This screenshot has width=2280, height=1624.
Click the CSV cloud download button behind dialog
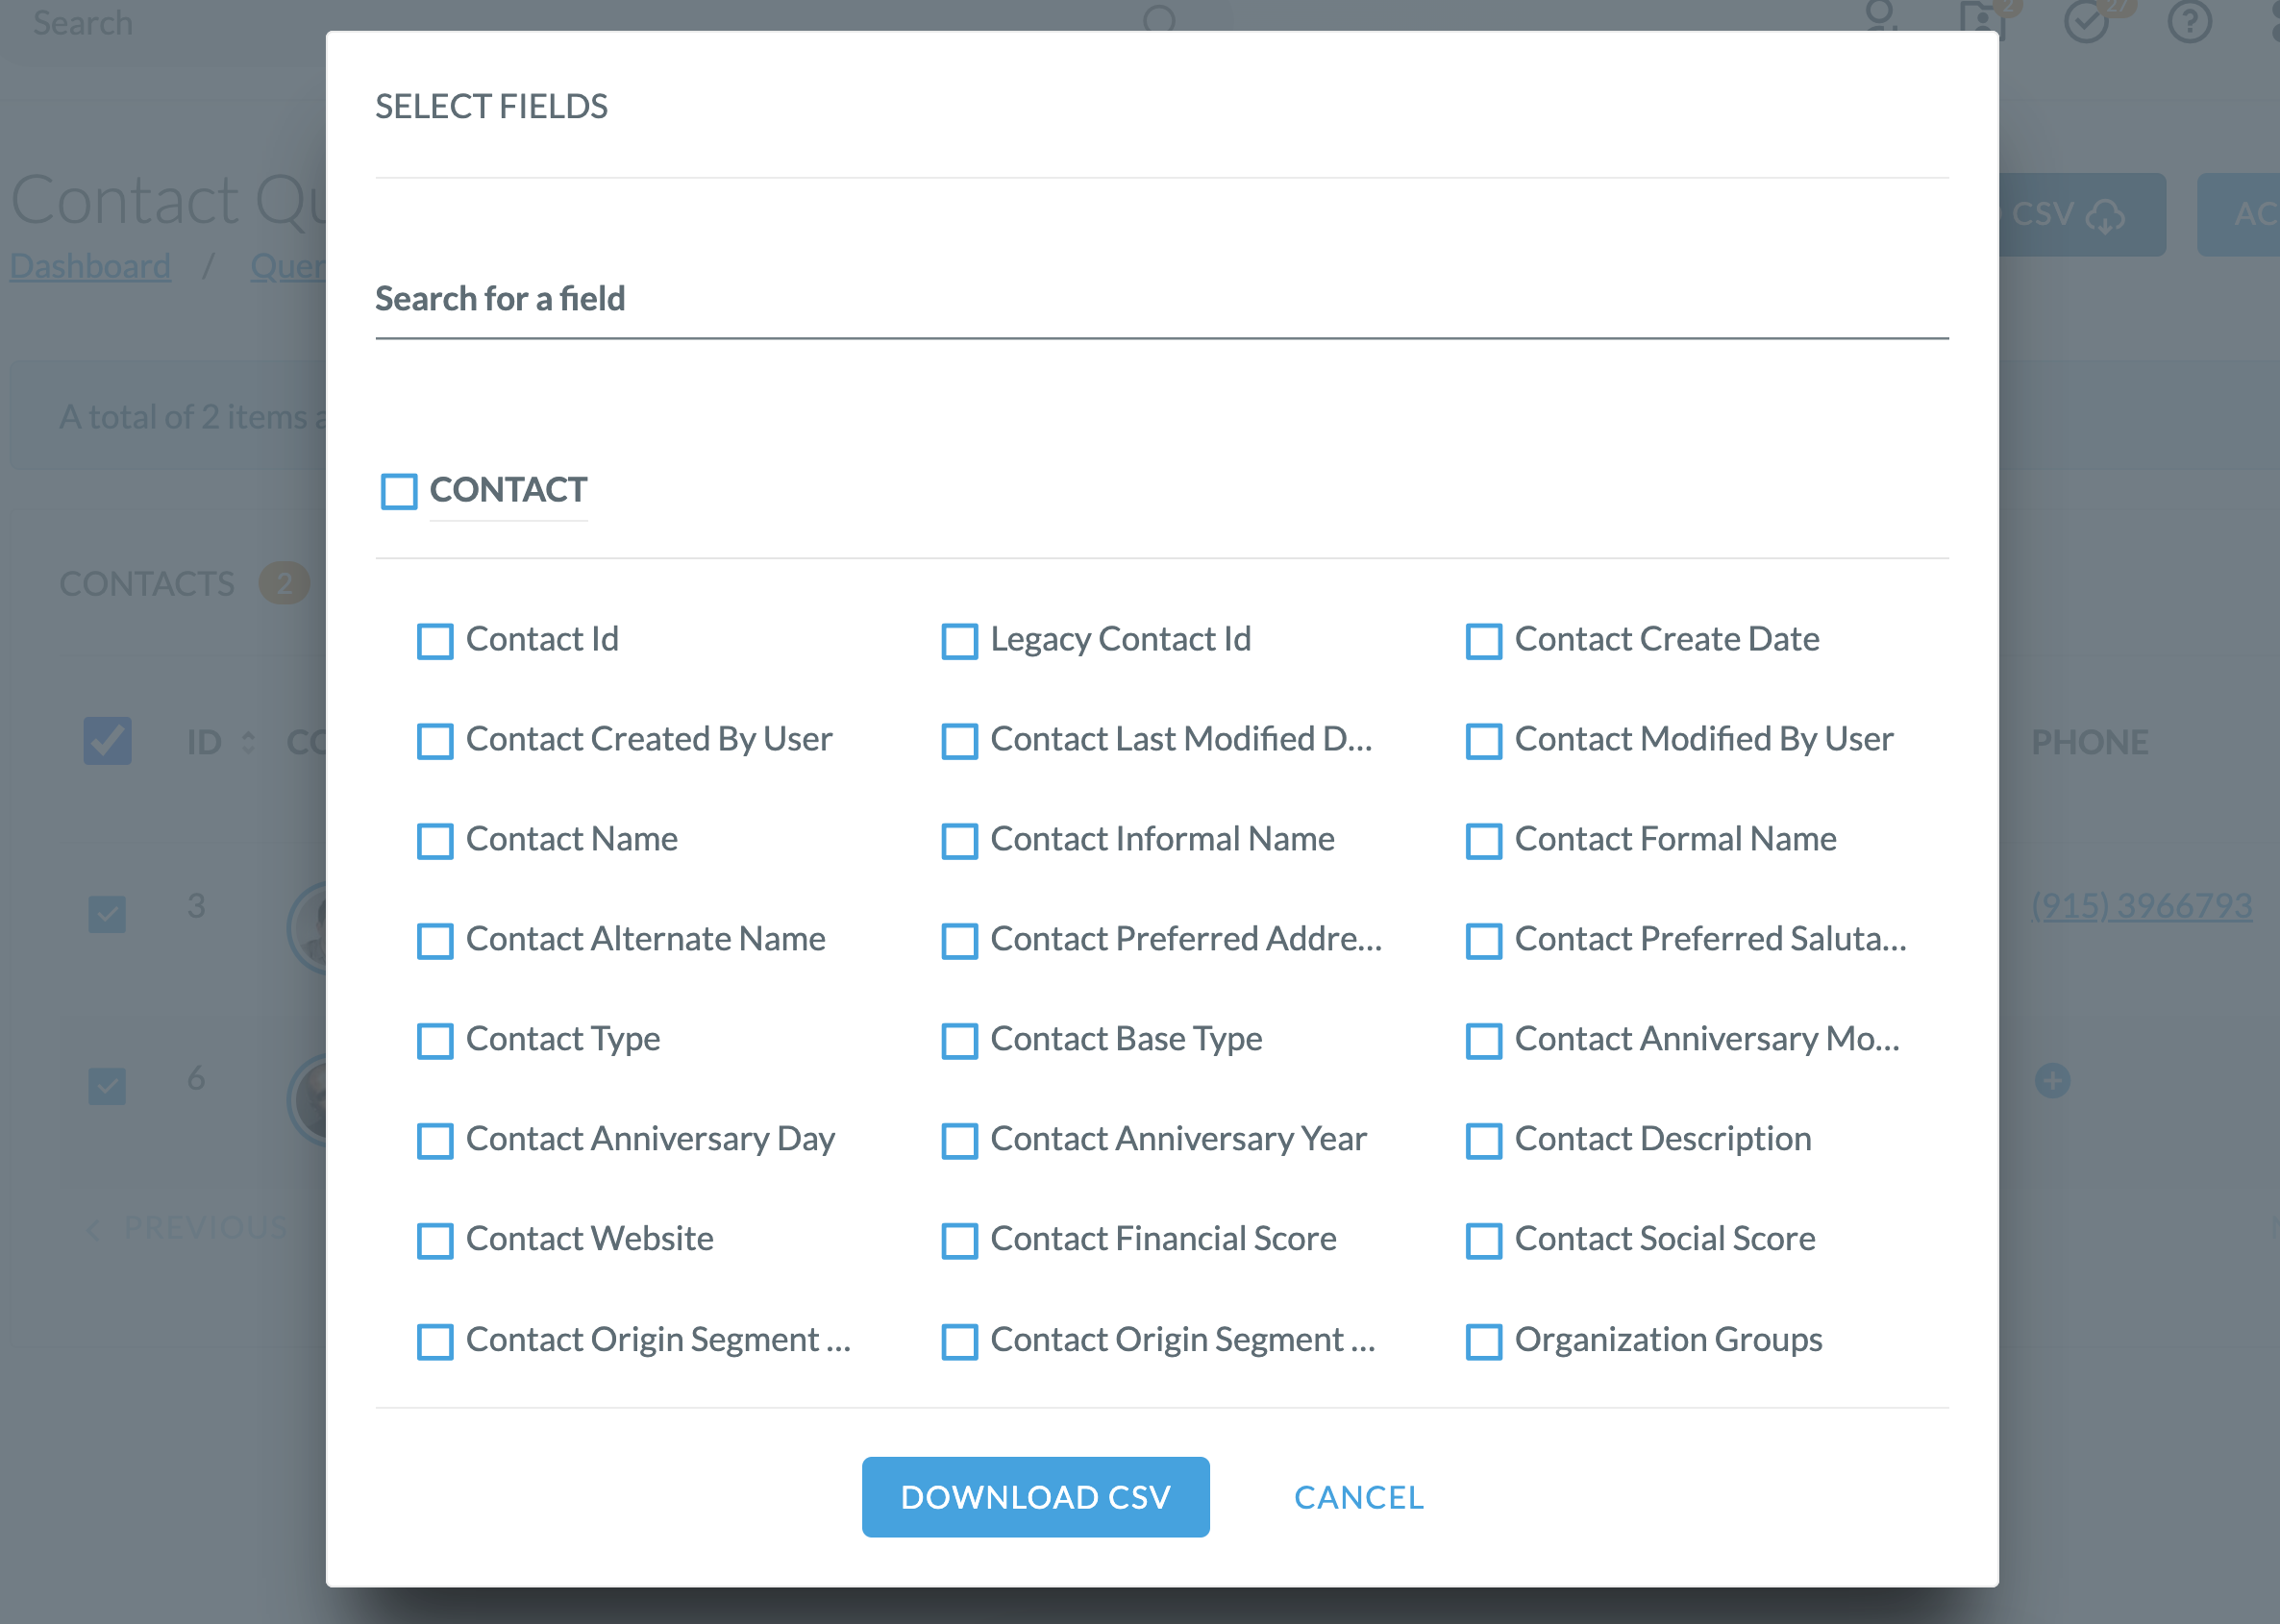(2080, 214)
